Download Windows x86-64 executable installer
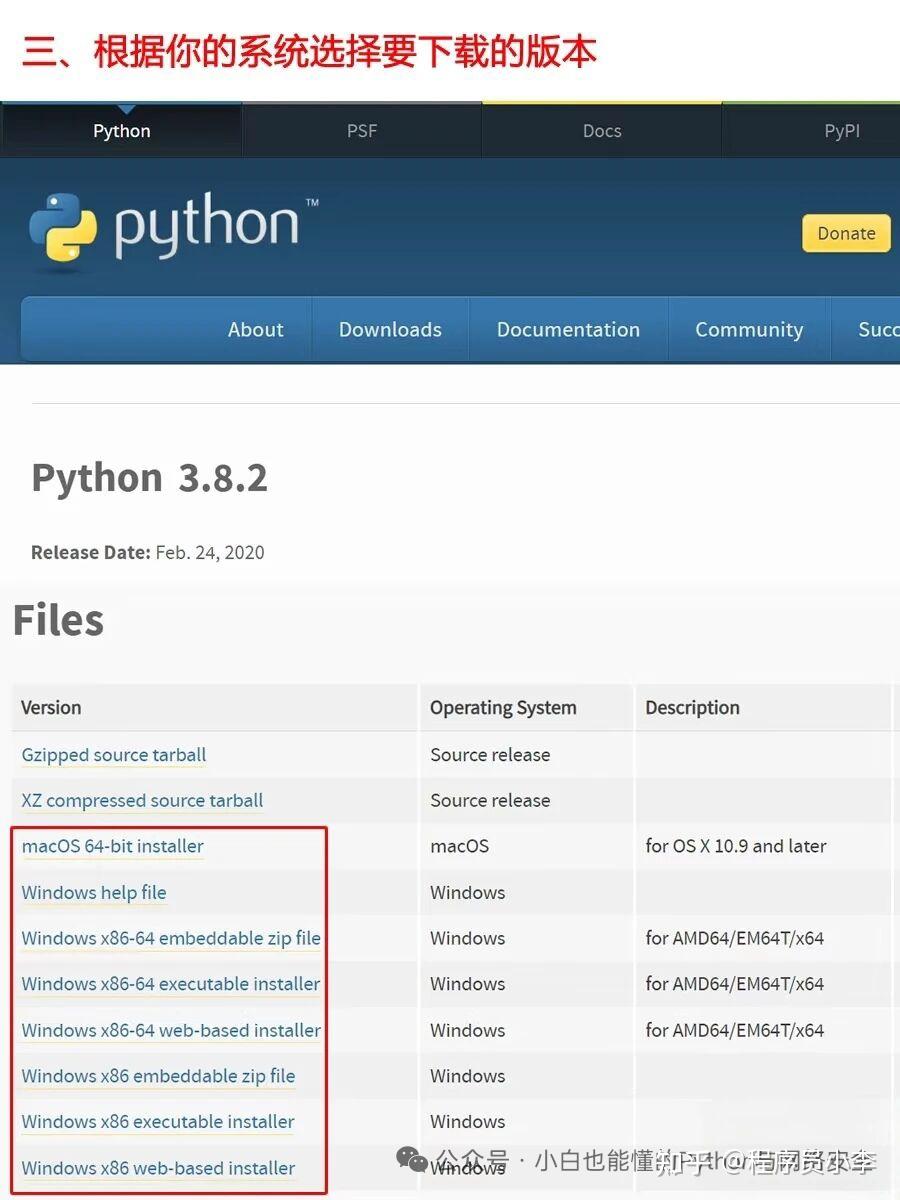This screenshot has width=900, height=1200. tap(170, 985)
